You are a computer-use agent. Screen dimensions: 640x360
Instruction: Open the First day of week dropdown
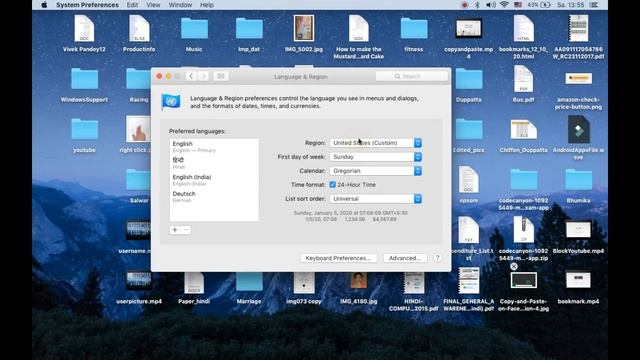[x=376, y=157]
